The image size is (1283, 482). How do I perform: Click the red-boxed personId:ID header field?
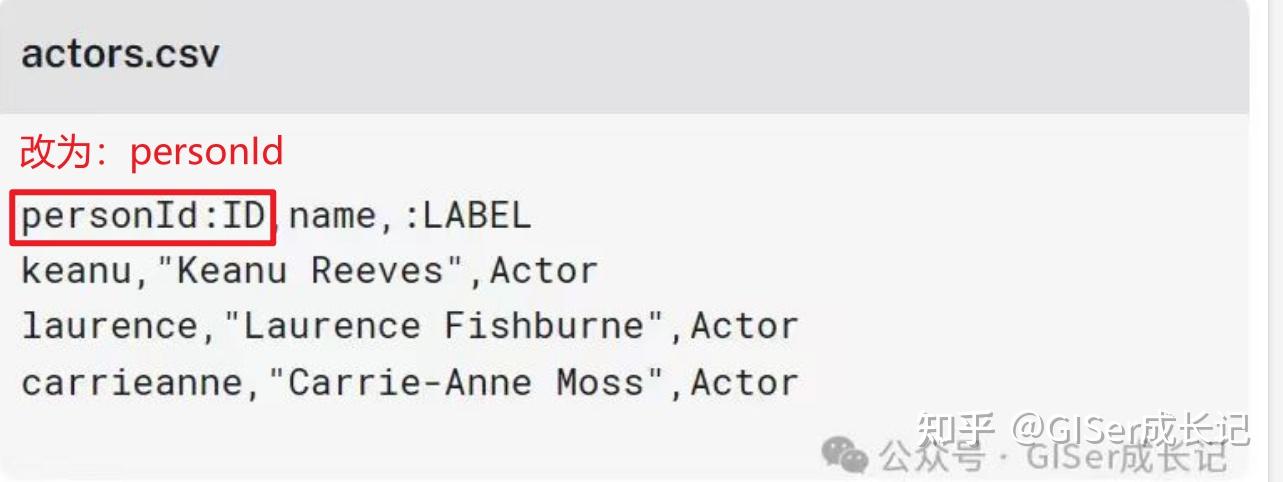pyautogui.click(x=142, y=216)
